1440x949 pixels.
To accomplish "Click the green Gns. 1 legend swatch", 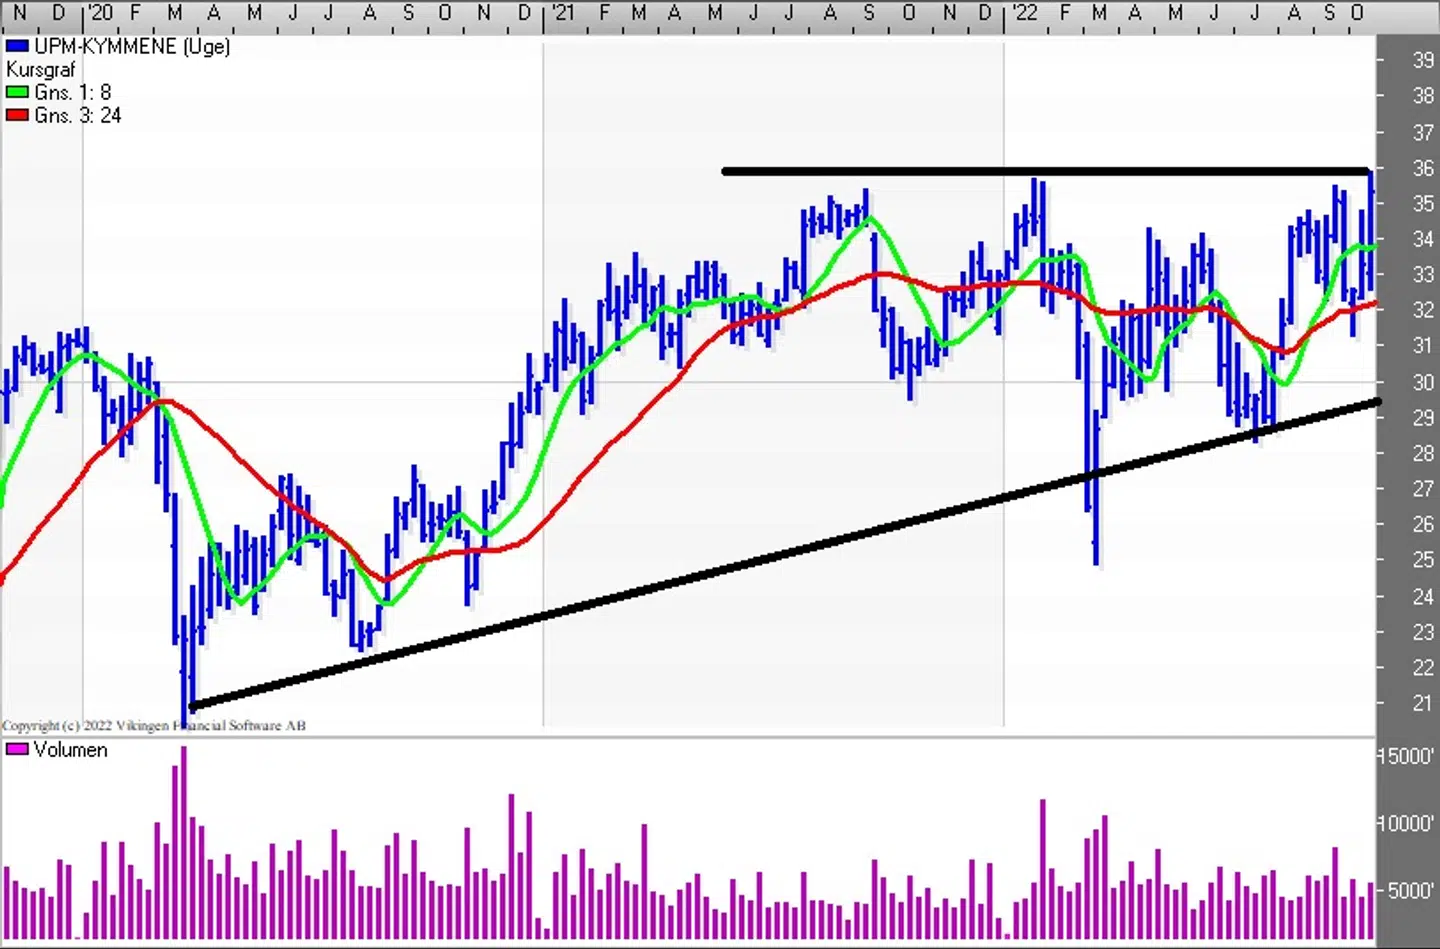I will [x=17, y=92].
